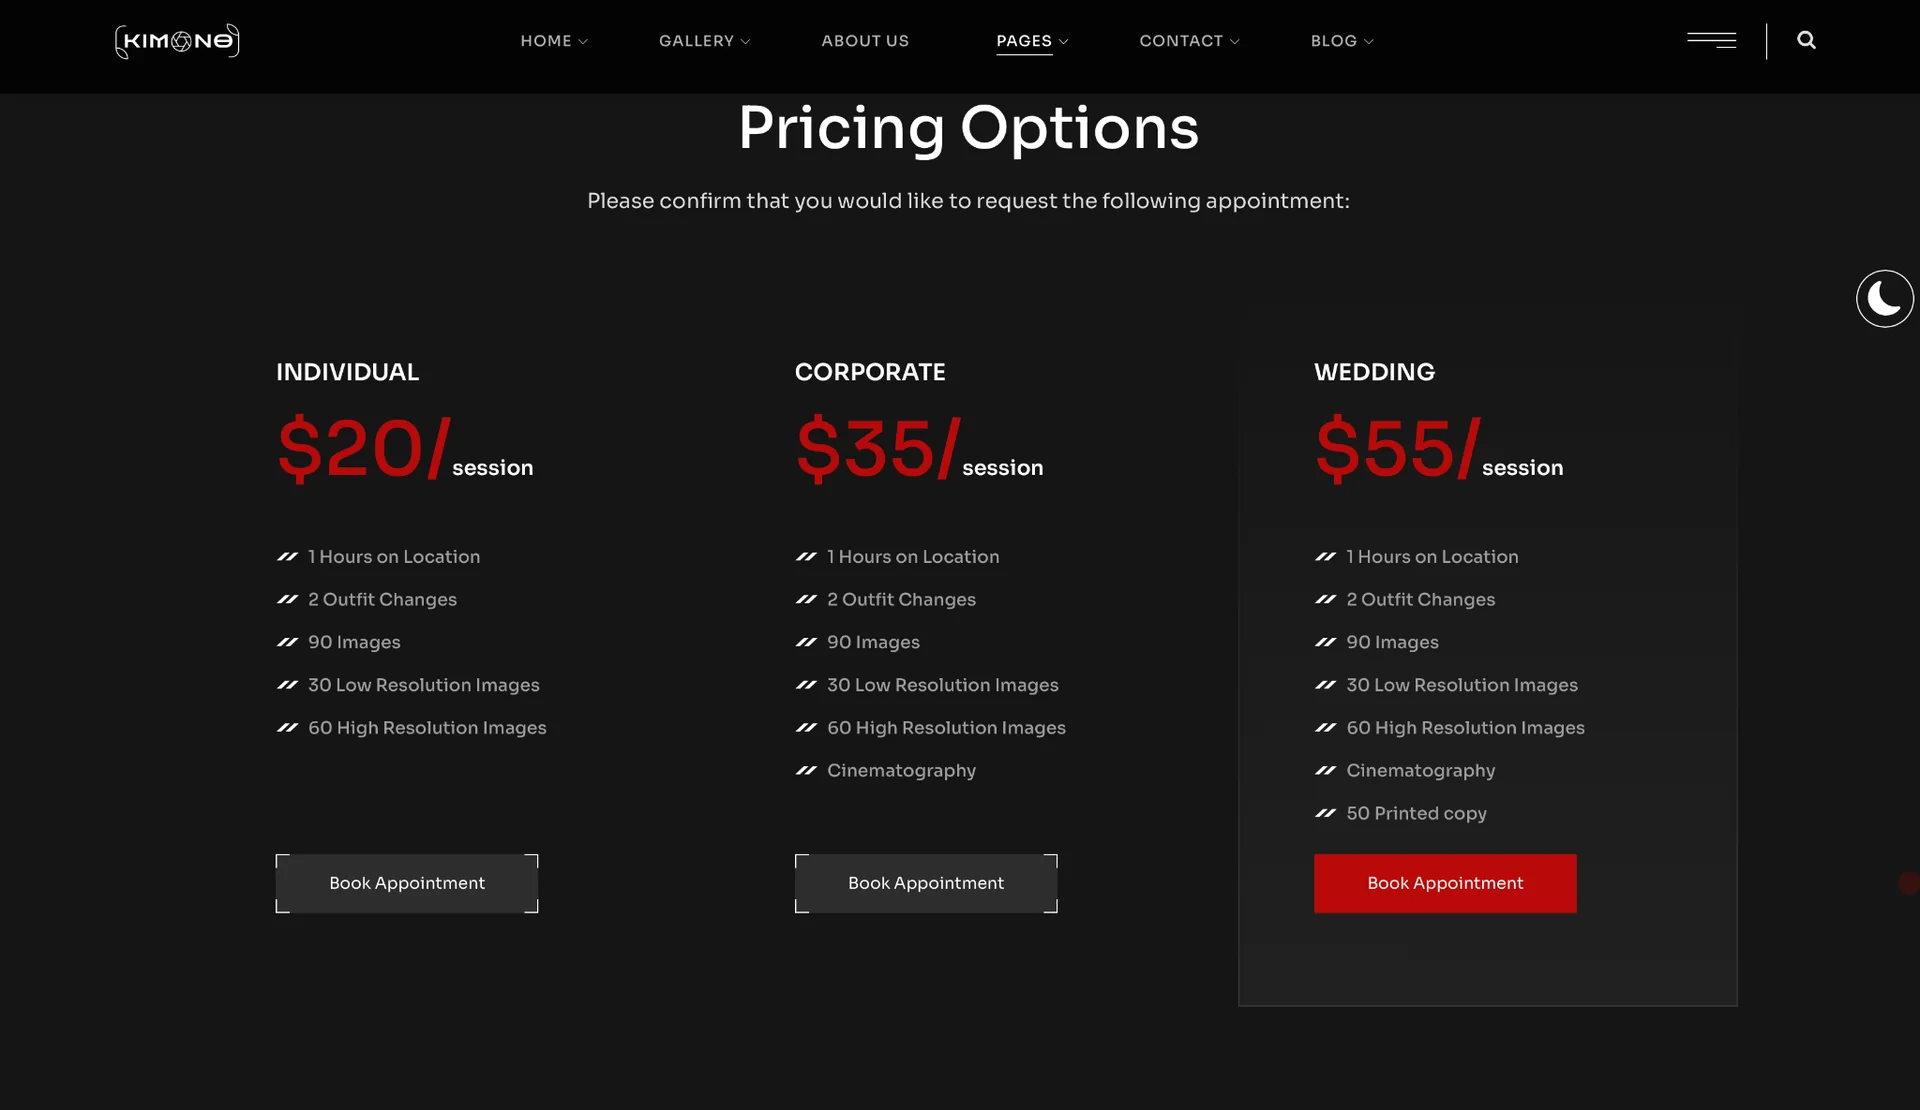Expand the Gallery menu dropdown
The image size is (1920, 1110).
pos(704,41)
